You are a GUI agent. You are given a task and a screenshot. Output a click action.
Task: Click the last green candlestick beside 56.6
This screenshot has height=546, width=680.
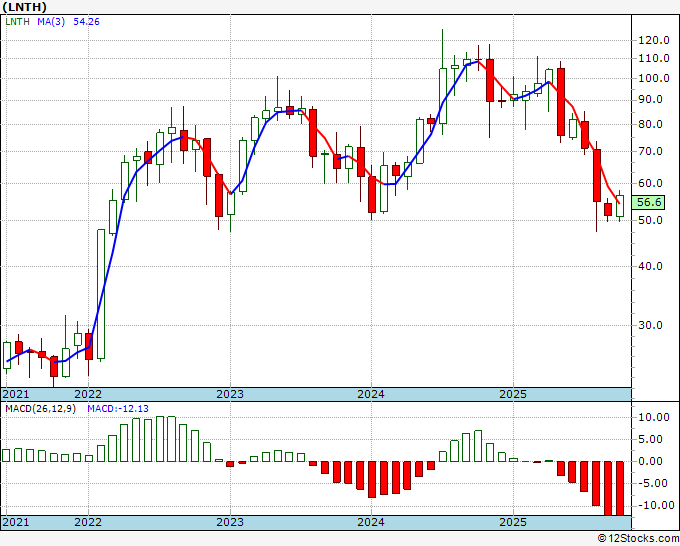click(x=620, y=206)
